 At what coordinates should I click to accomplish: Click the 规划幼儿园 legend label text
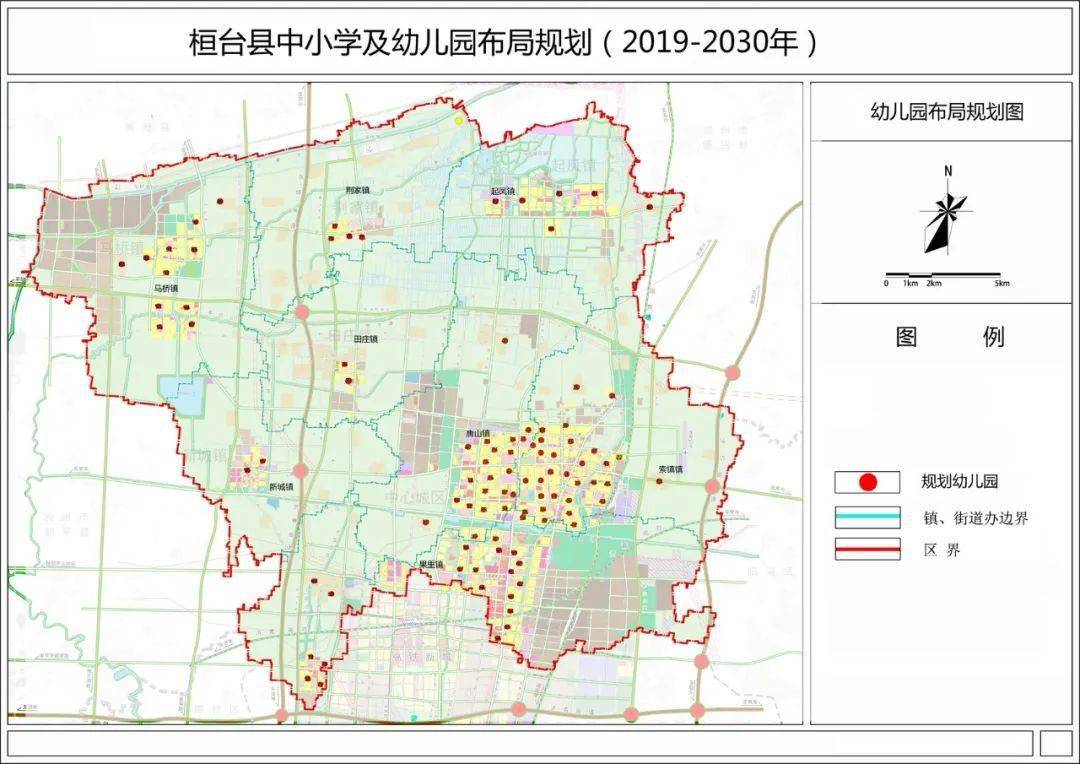coord(960,482)
